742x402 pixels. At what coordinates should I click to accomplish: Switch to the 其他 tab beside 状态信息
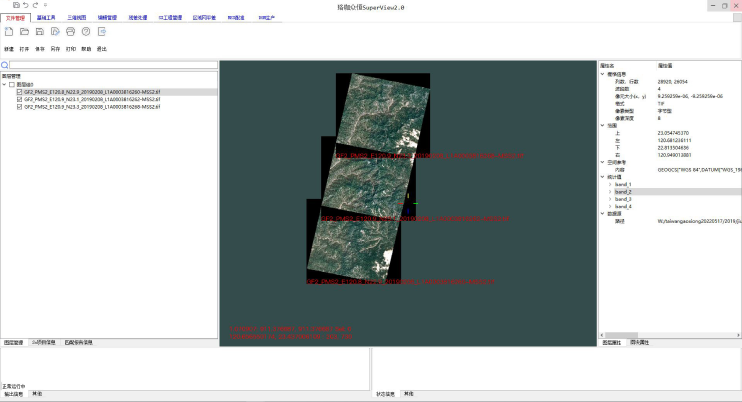[409, 393]
